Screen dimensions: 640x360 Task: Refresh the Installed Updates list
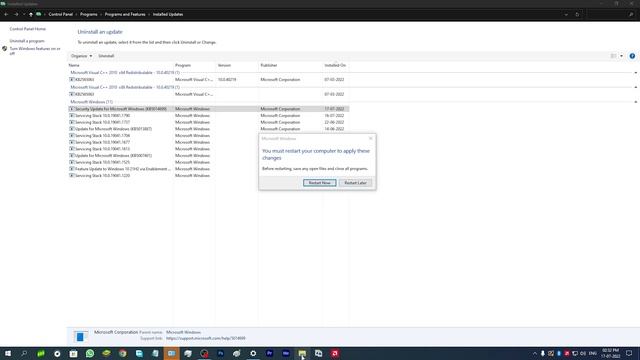click(x=577, y=14)
